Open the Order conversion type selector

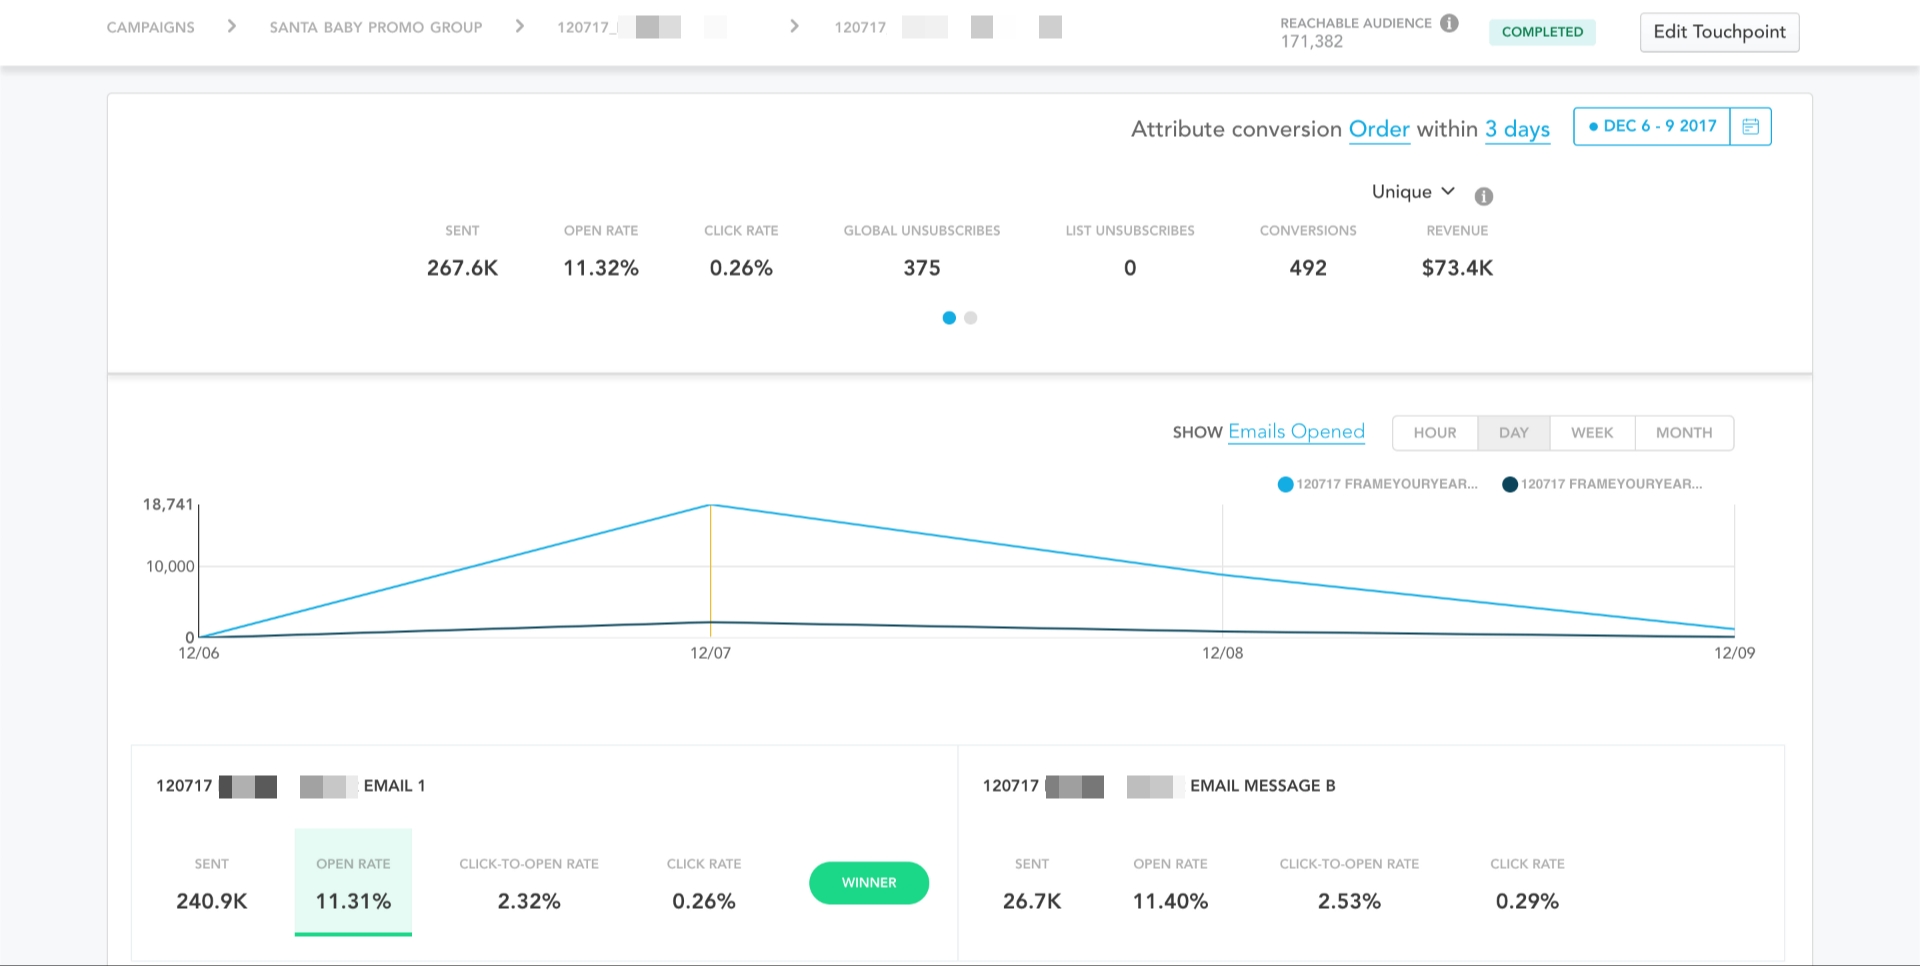1379,129
